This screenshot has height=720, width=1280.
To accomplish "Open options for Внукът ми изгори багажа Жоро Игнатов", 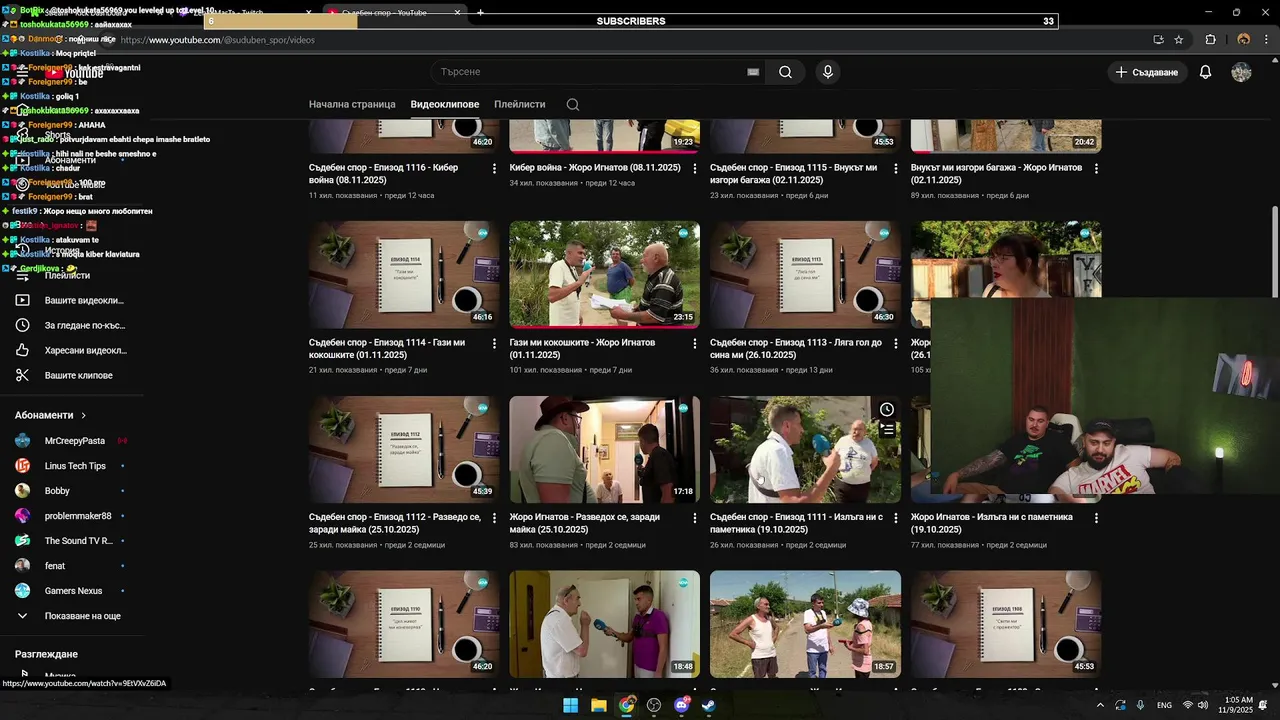I will (1096, 169).
